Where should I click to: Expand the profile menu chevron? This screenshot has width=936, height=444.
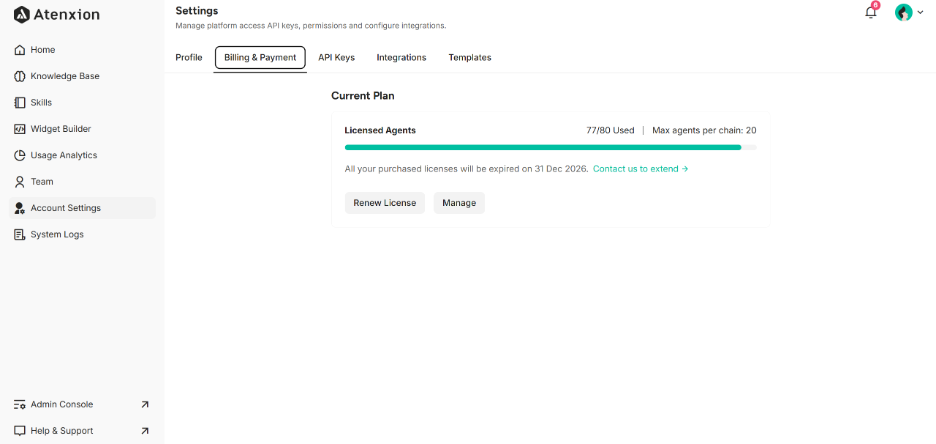pyautogui.click(x=920, y=13)
